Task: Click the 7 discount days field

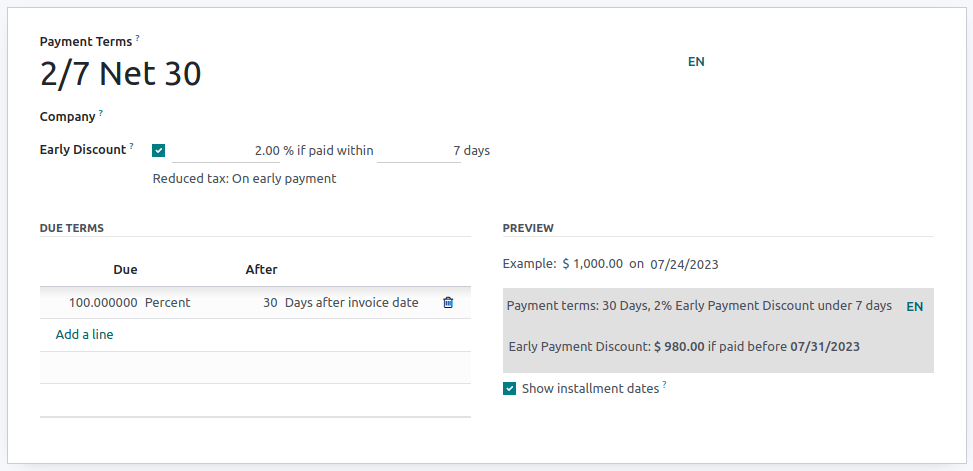Action: pyautogui.click(x=418, y=151)
